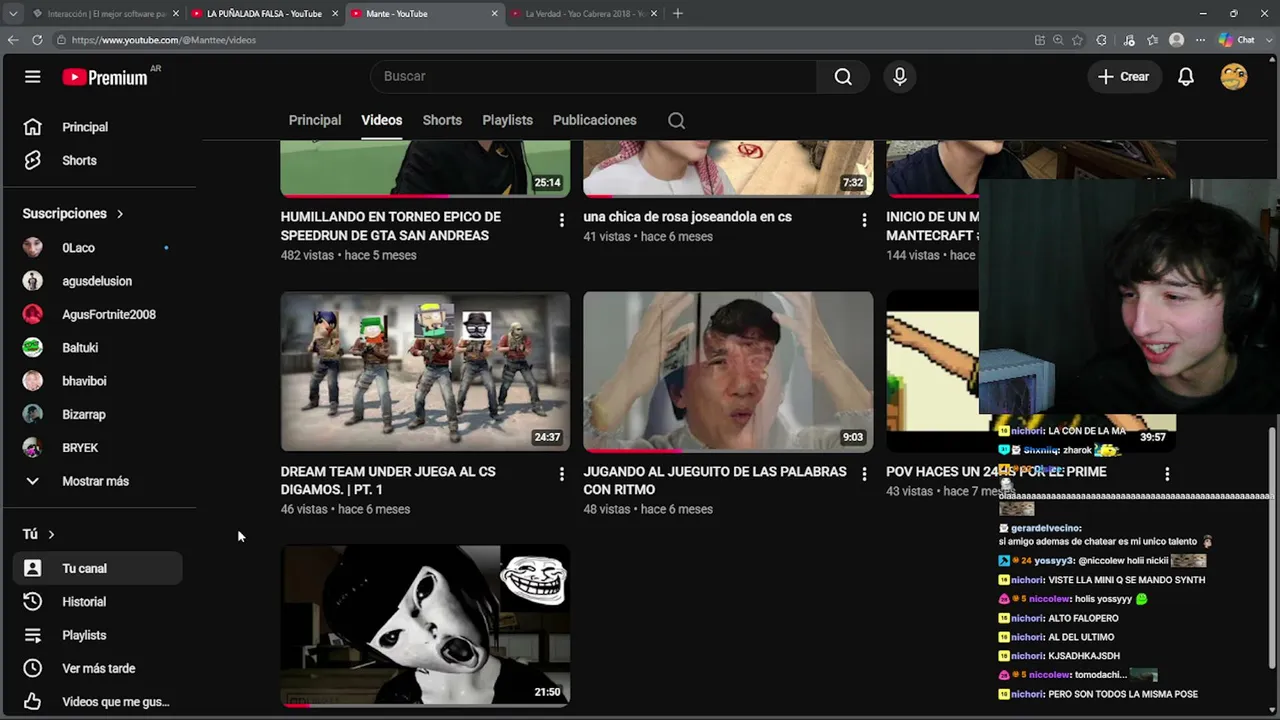This screenshot has width=1280, height=720.
Task: Open Baltuki subscription
Action: click(x=97, y=348)
